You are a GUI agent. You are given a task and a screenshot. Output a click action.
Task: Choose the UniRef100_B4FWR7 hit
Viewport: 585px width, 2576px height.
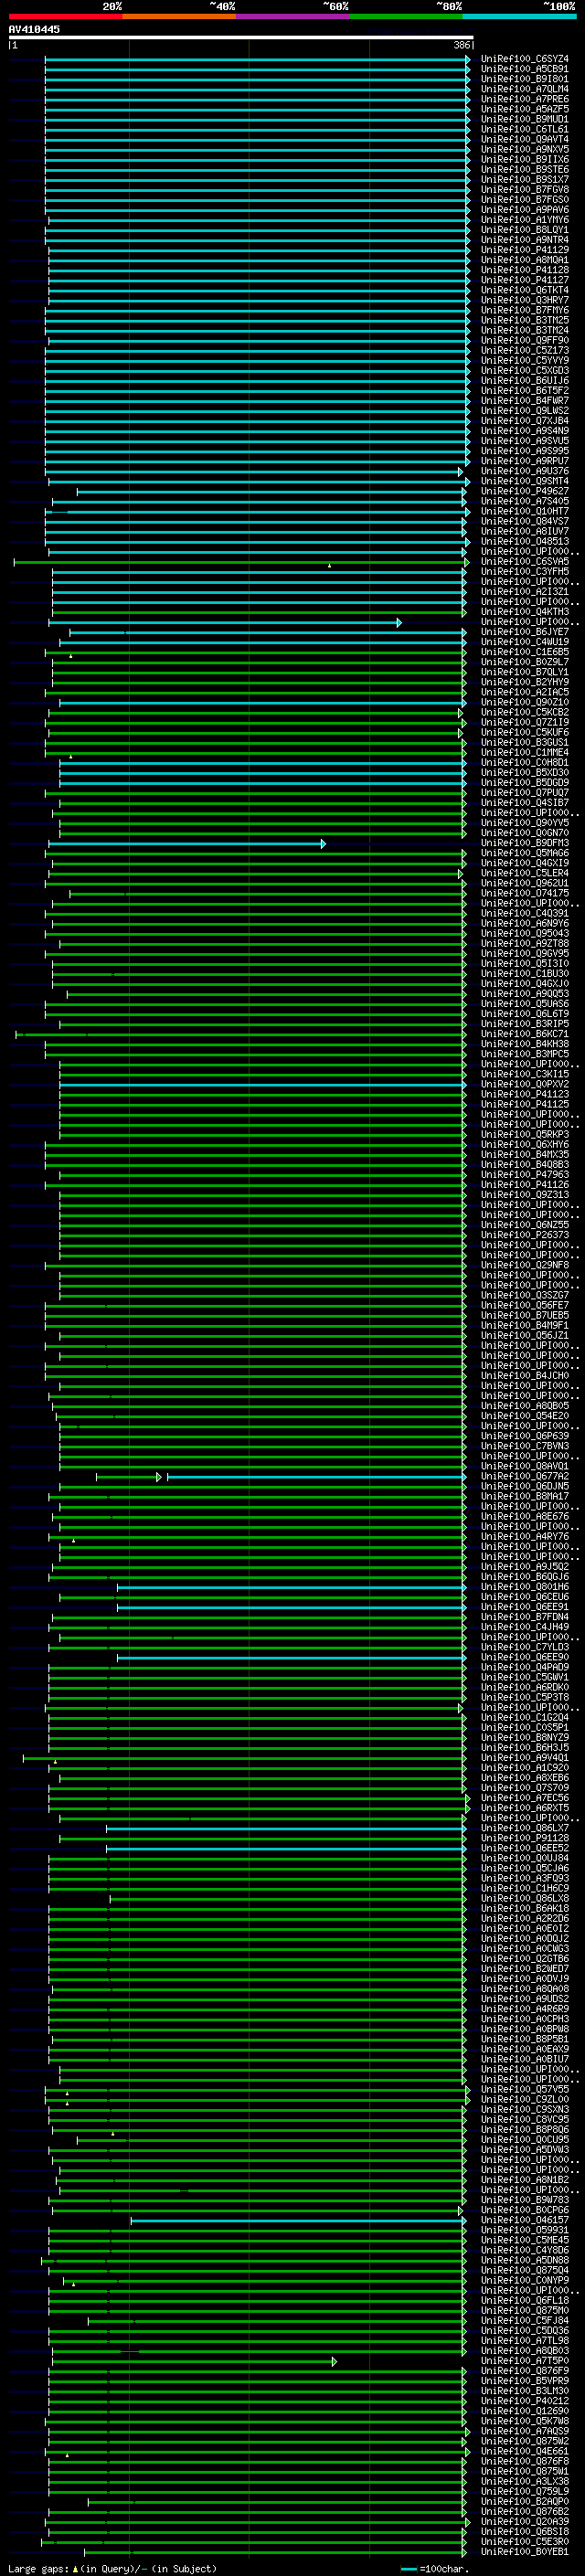[x=524, y=401]
